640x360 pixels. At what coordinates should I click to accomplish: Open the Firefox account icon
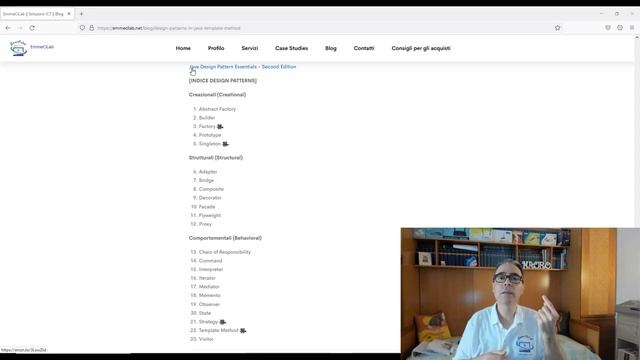point(620,28)
